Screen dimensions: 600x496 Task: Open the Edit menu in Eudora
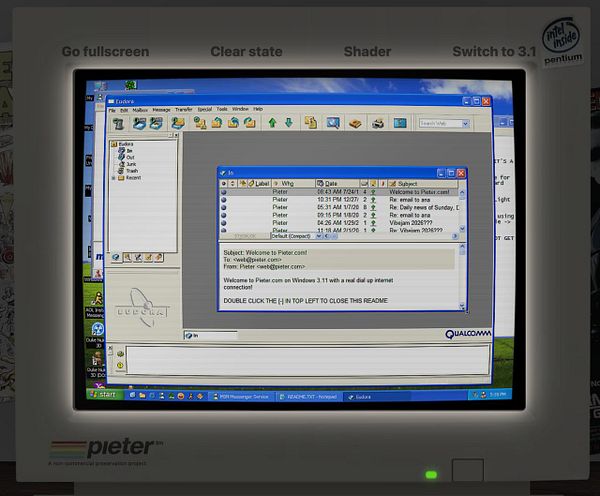(124, 110)
